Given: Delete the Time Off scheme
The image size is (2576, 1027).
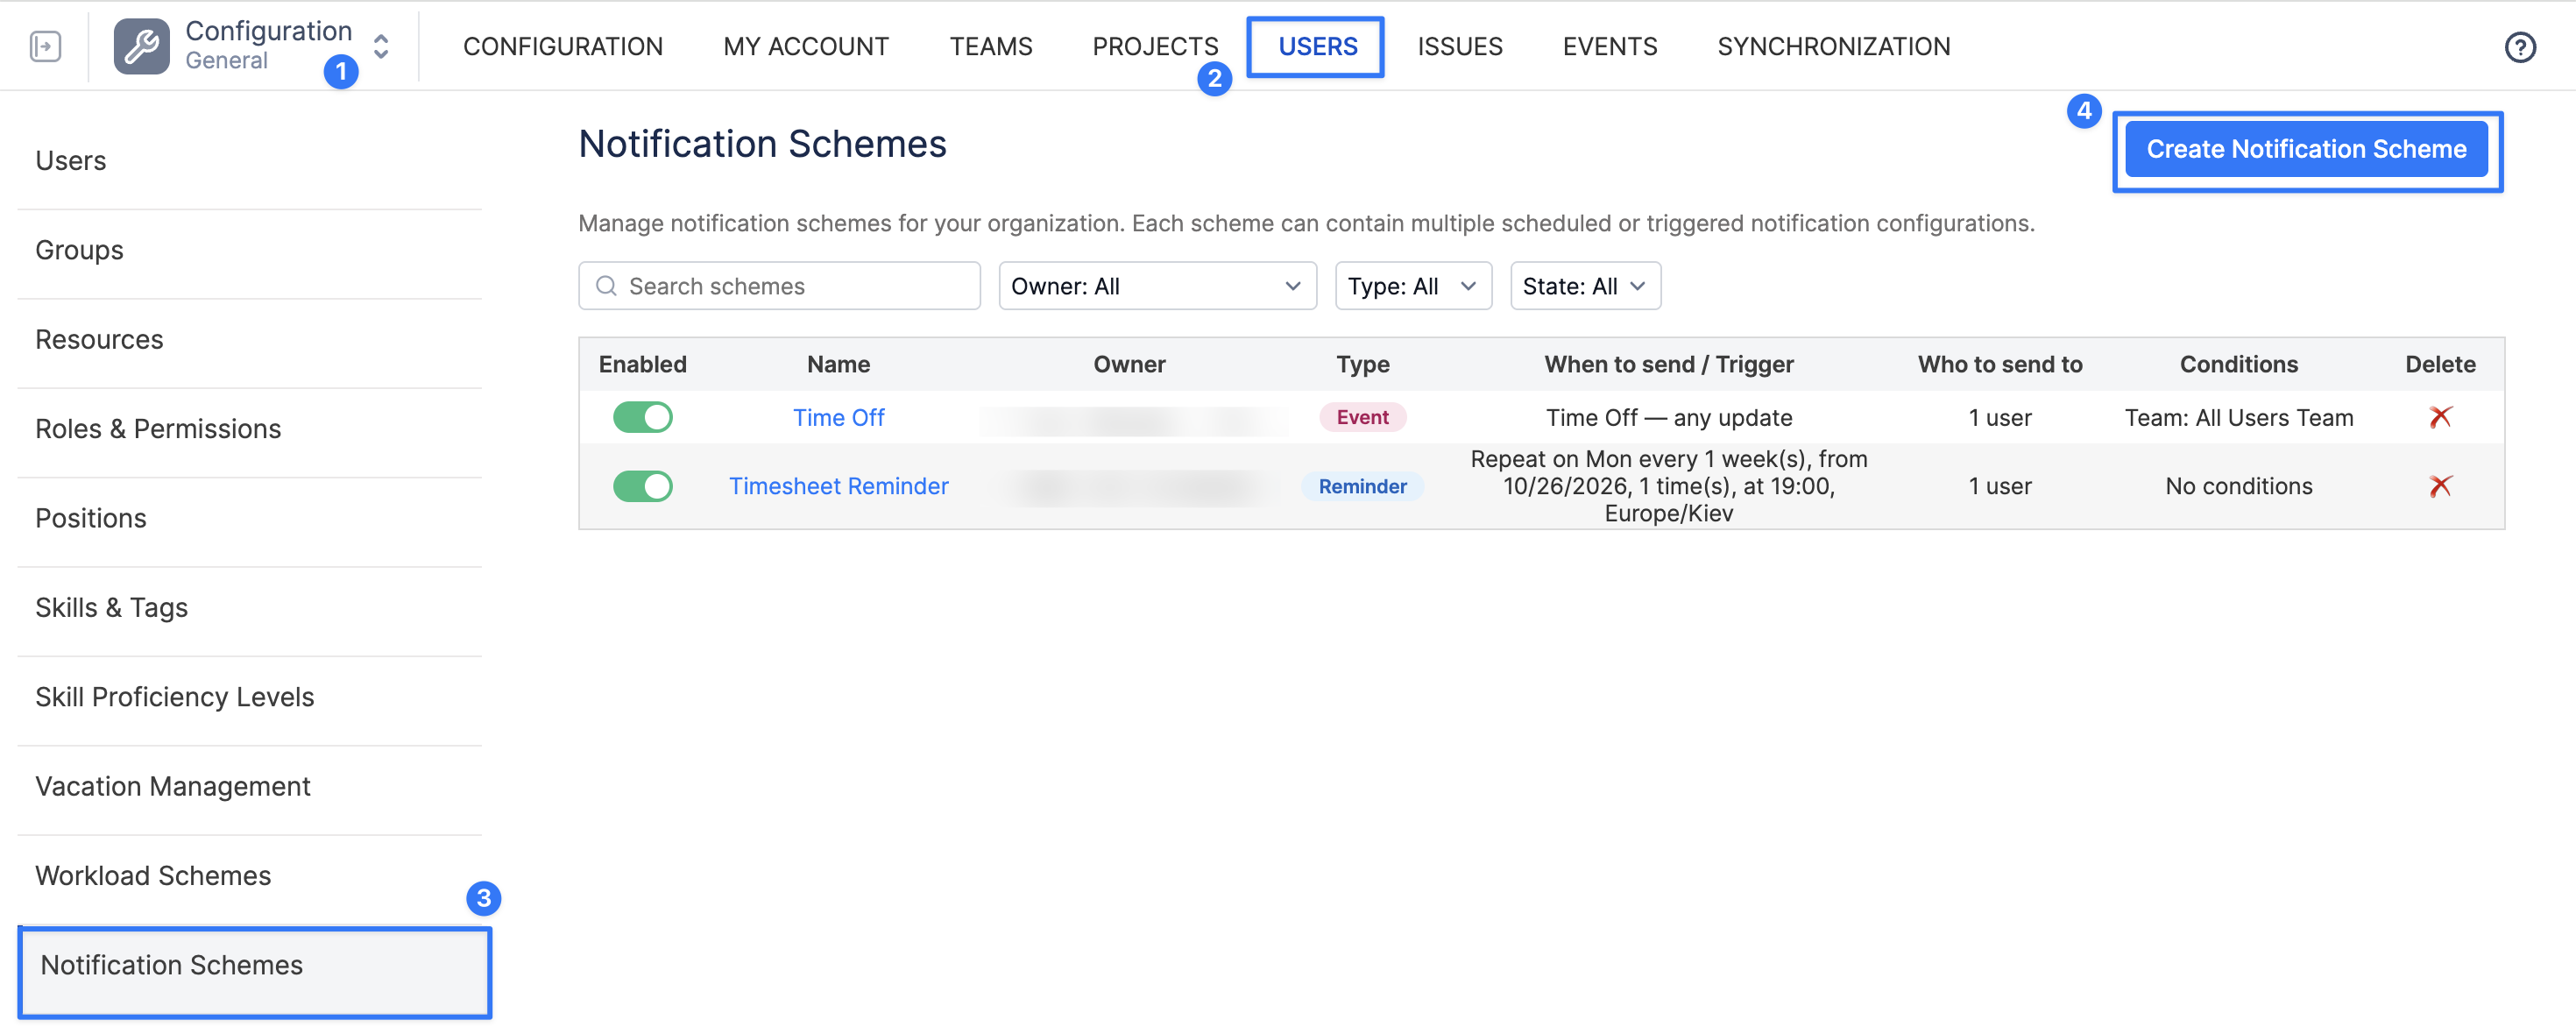Looking at the screenshot, I should tap(2440, 417).
